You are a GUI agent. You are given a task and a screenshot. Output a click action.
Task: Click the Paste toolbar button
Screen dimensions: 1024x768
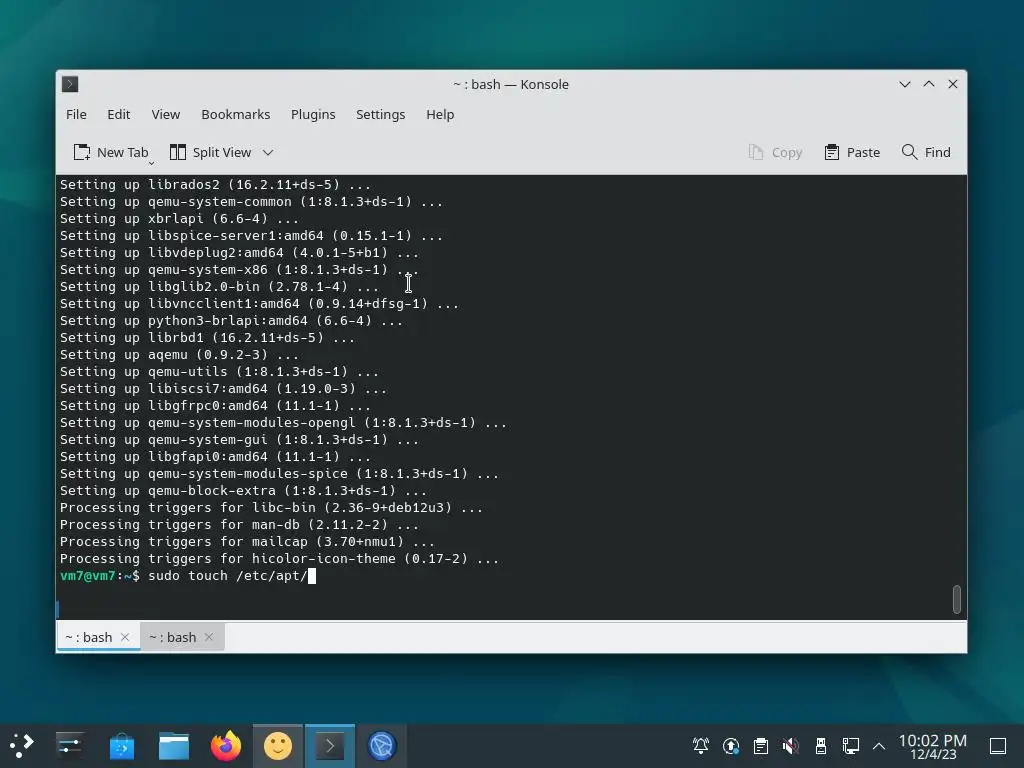852,152
